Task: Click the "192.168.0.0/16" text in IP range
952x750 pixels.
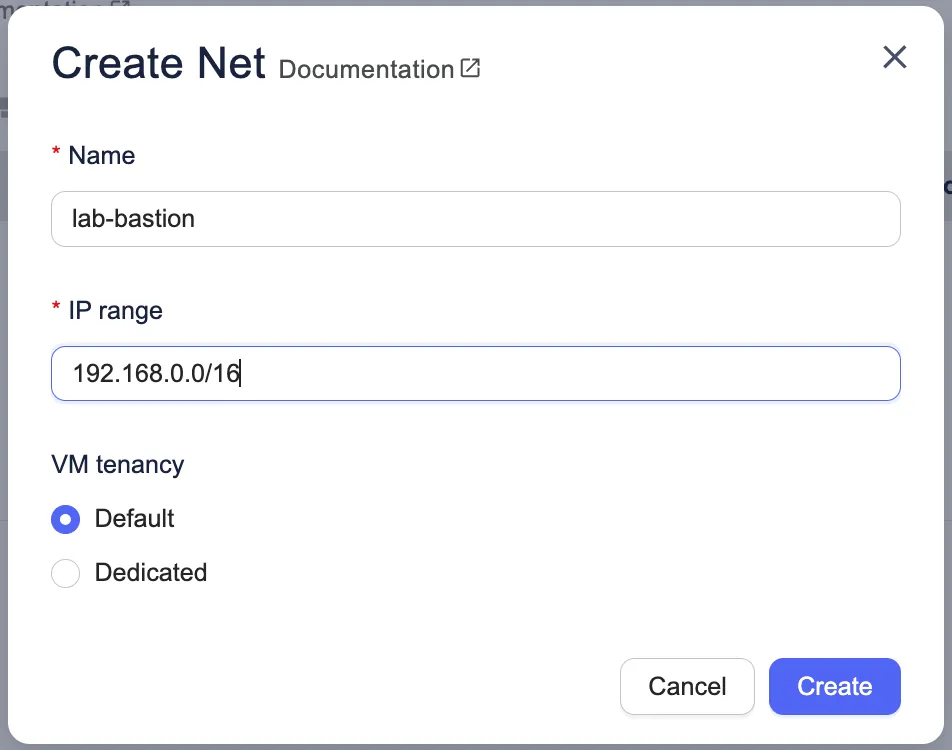Action: pos(157,374)
